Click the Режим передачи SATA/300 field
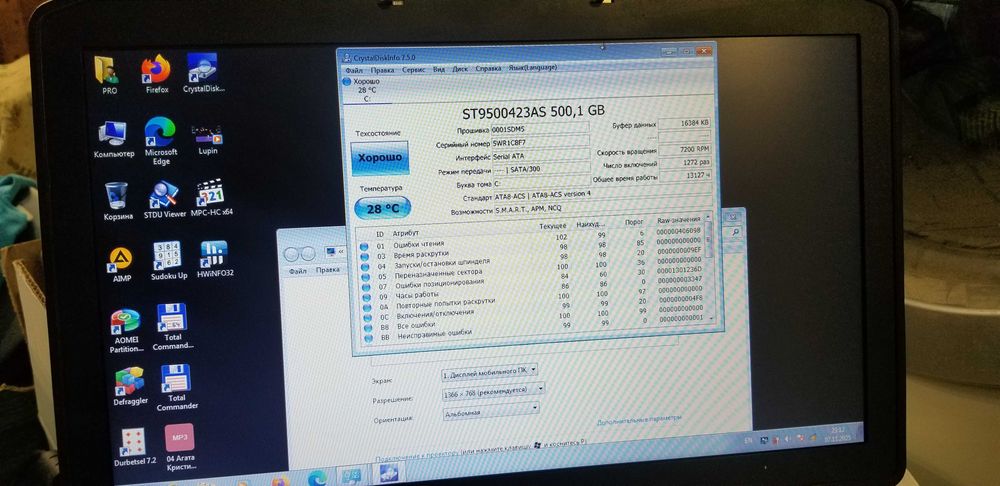 [x=541, y=169]
